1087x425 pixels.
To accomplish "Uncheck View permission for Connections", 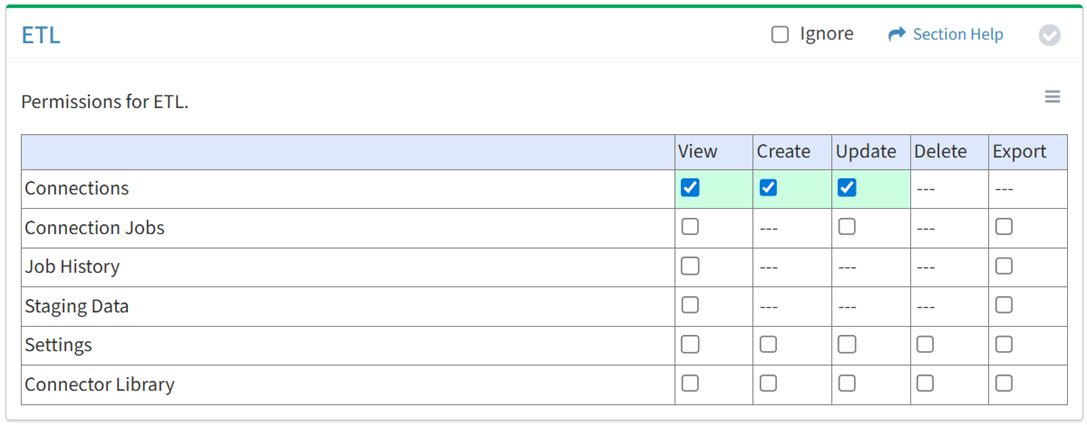I will 690,188.
